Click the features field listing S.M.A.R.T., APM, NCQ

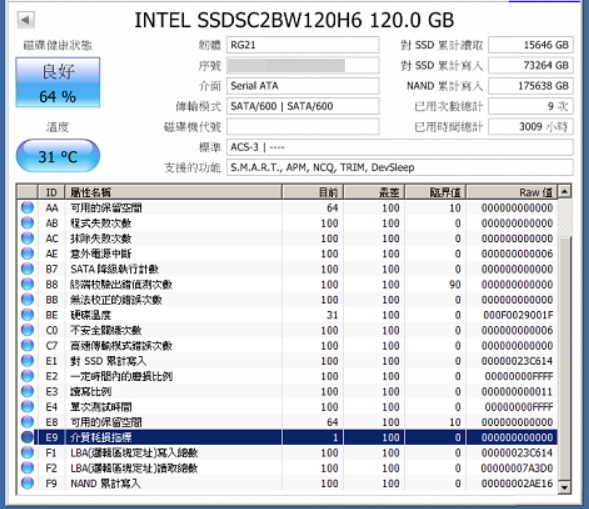(x=400, y=167)
